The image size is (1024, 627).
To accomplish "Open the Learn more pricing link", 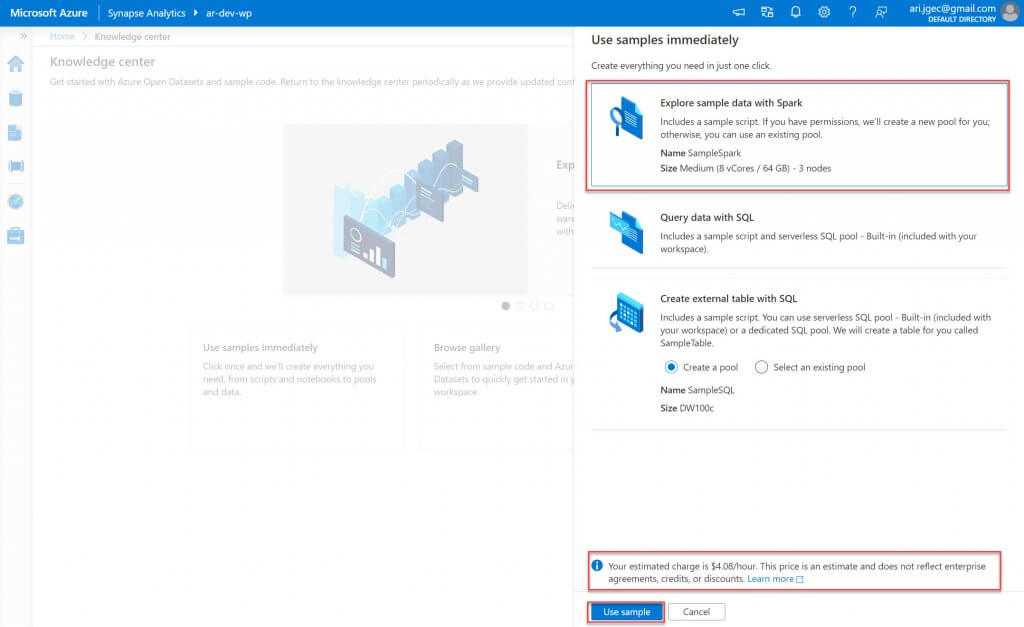I will pyautogui.click(x=774, y=579).
